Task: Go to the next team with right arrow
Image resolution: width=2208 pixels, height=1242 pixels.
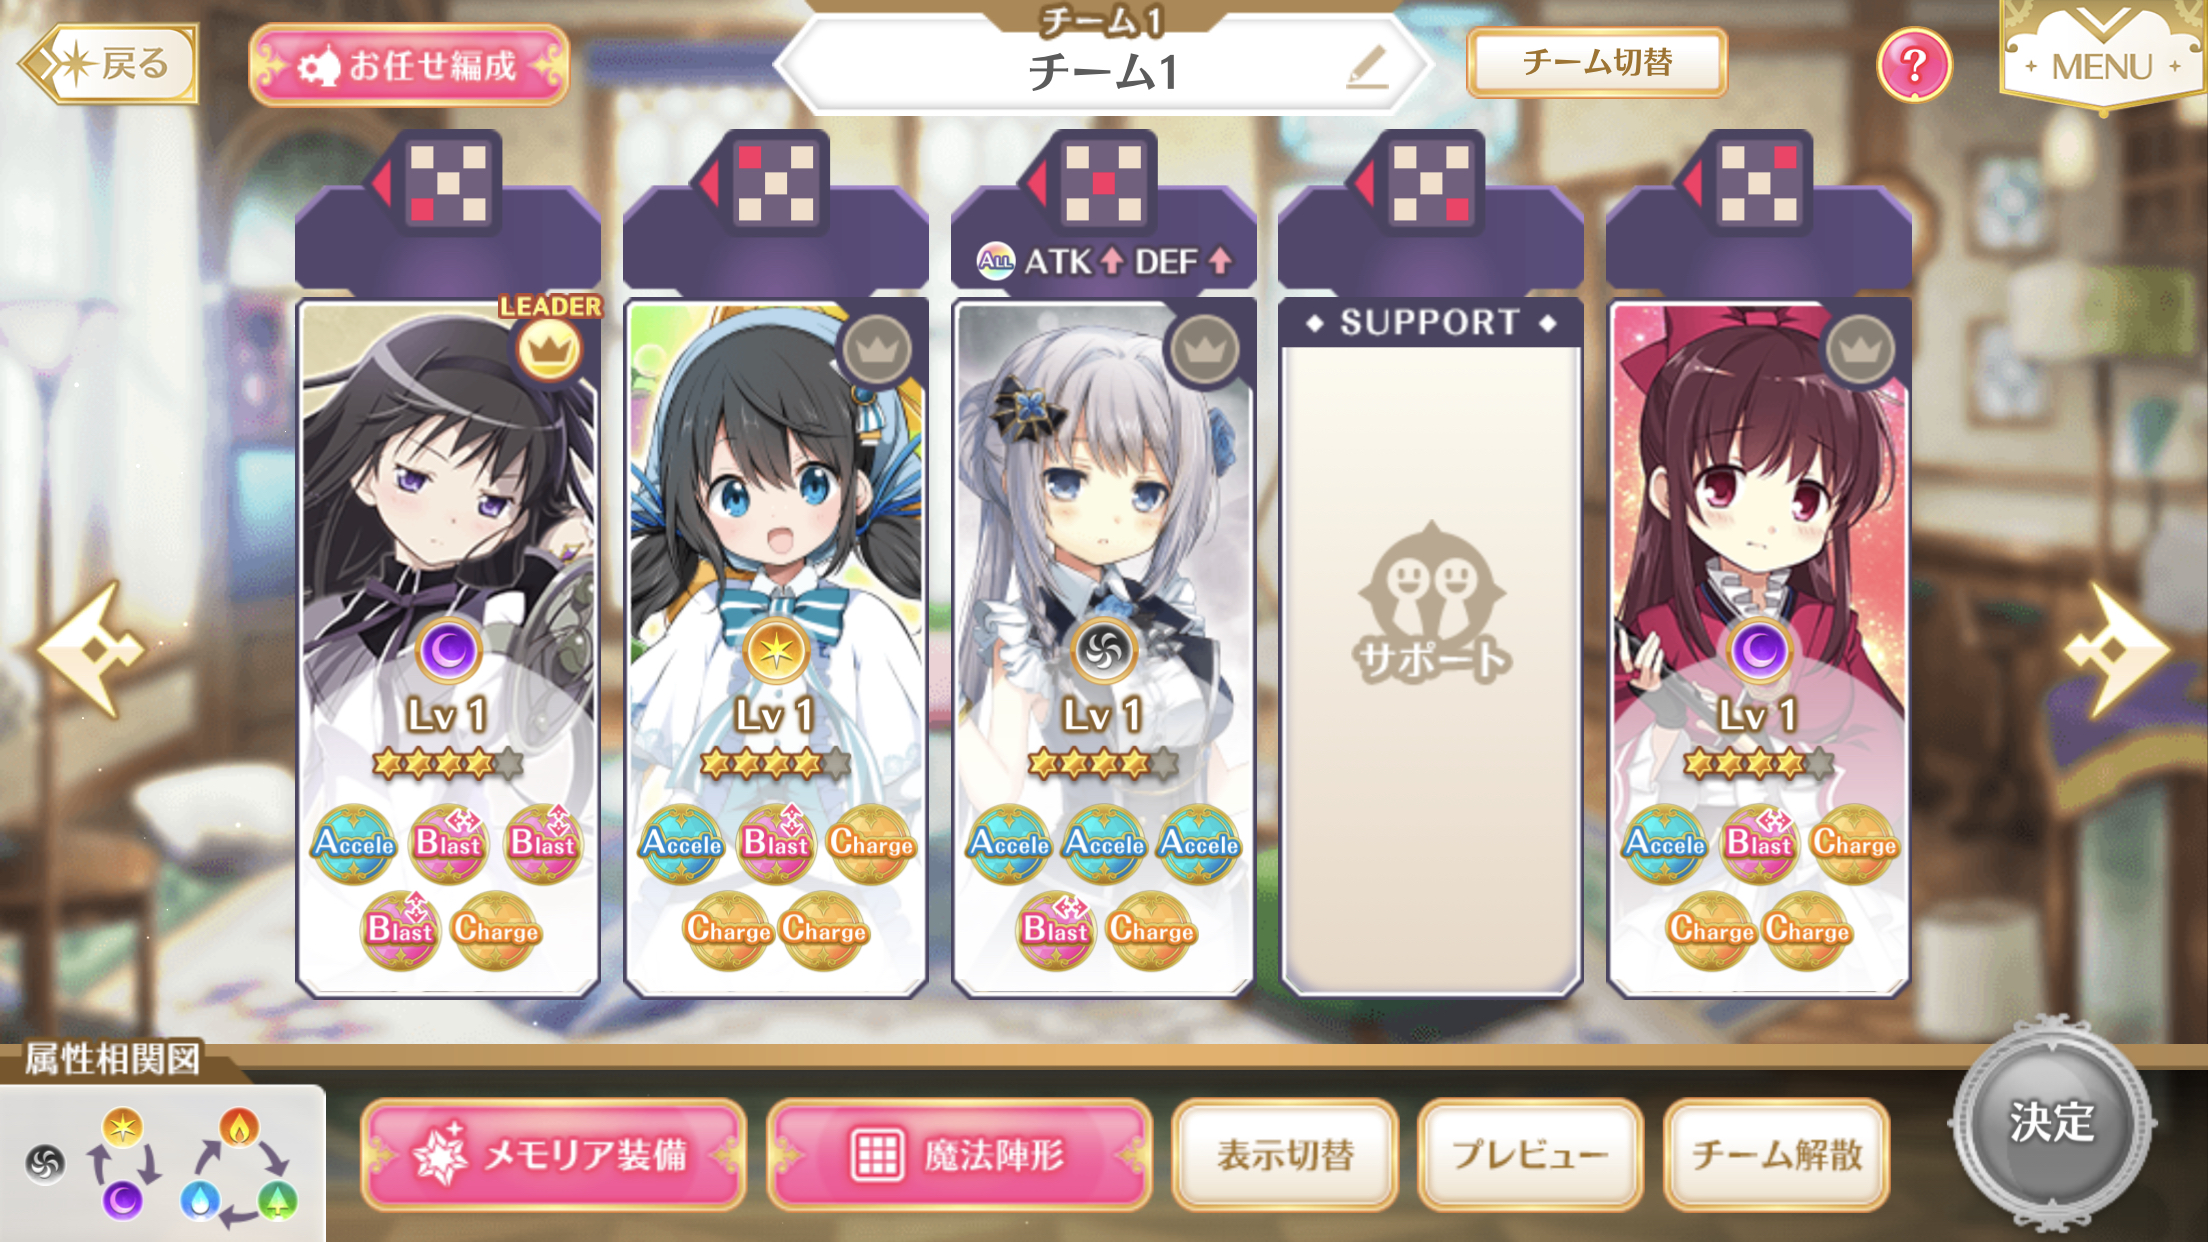Action: point(2117,650)
